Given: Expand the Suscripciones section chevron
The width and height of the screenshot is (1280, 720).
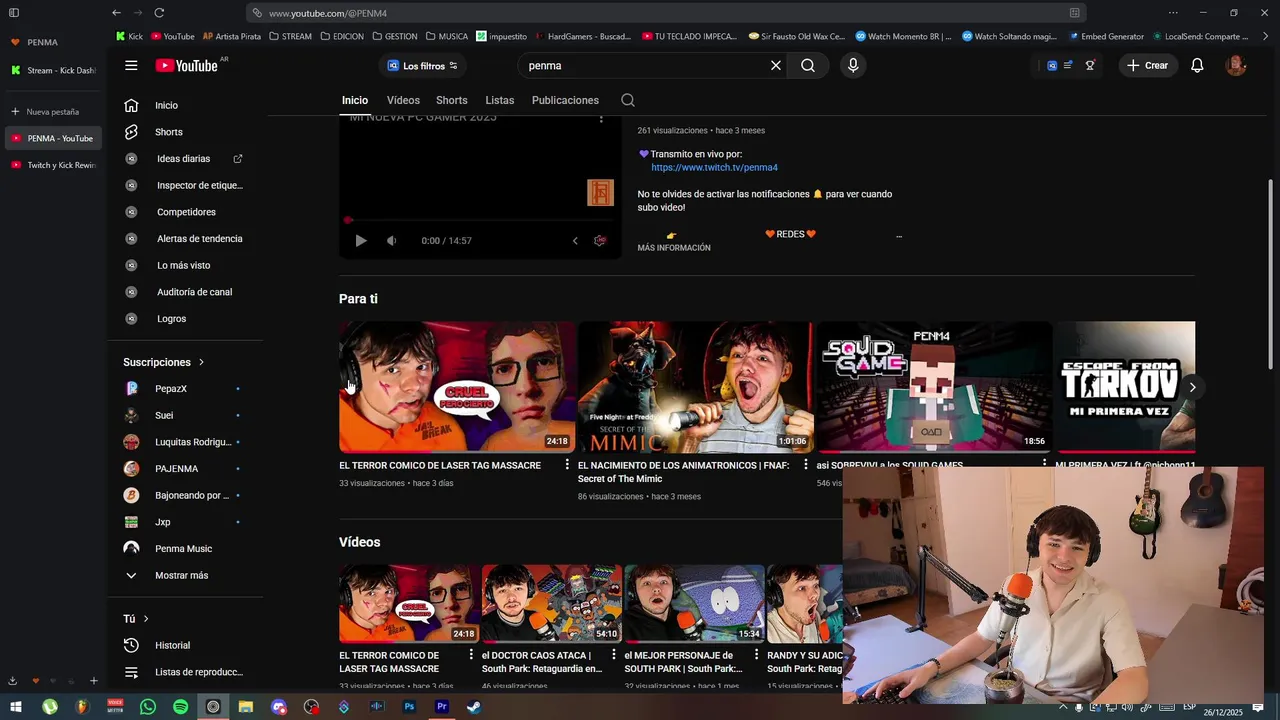Looking at the screenshot, I should (201, 362).
